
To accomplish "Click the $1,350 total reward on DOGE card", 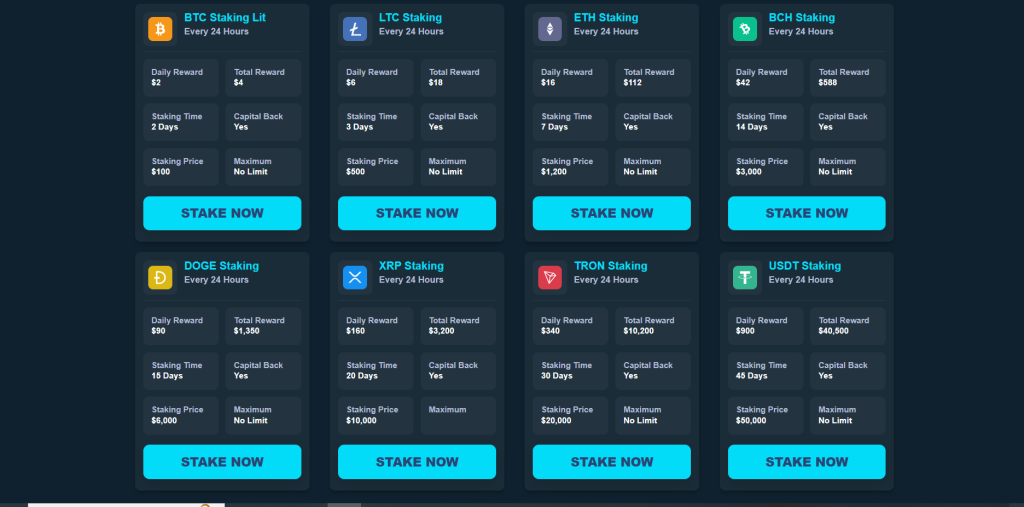I will [247, 331].
